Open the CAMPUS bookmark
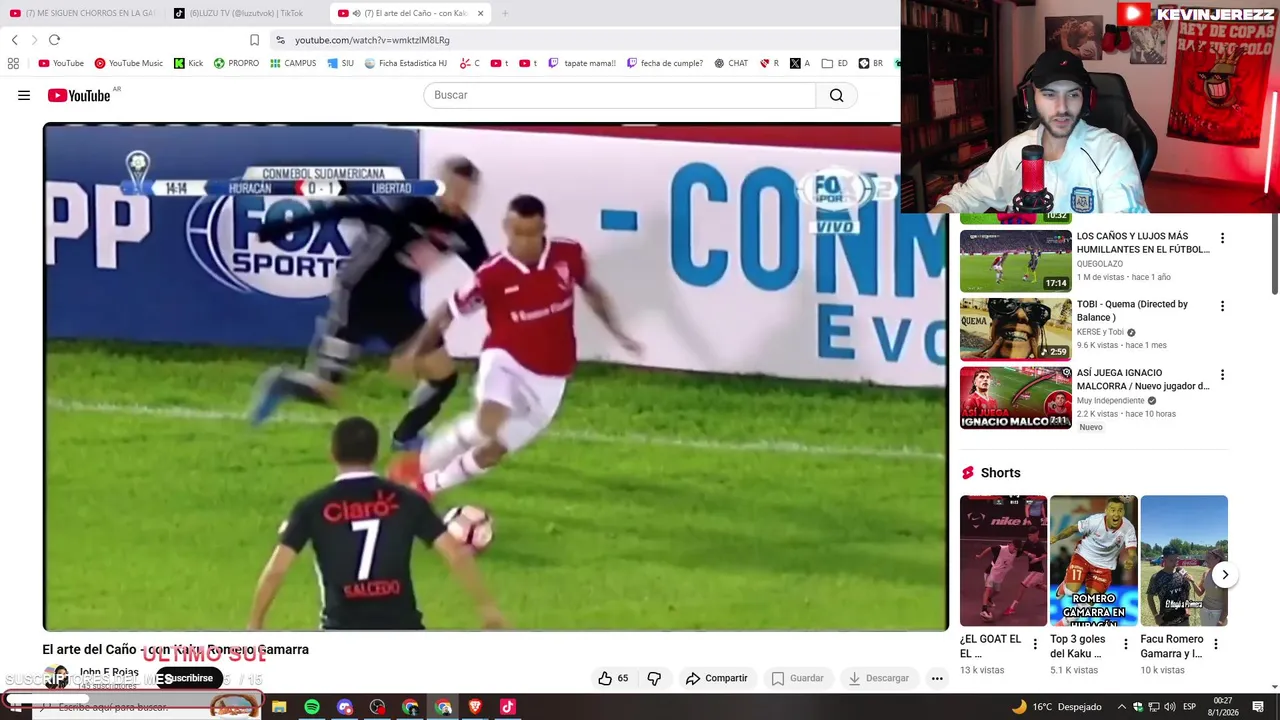 click(x=293, y=63)
